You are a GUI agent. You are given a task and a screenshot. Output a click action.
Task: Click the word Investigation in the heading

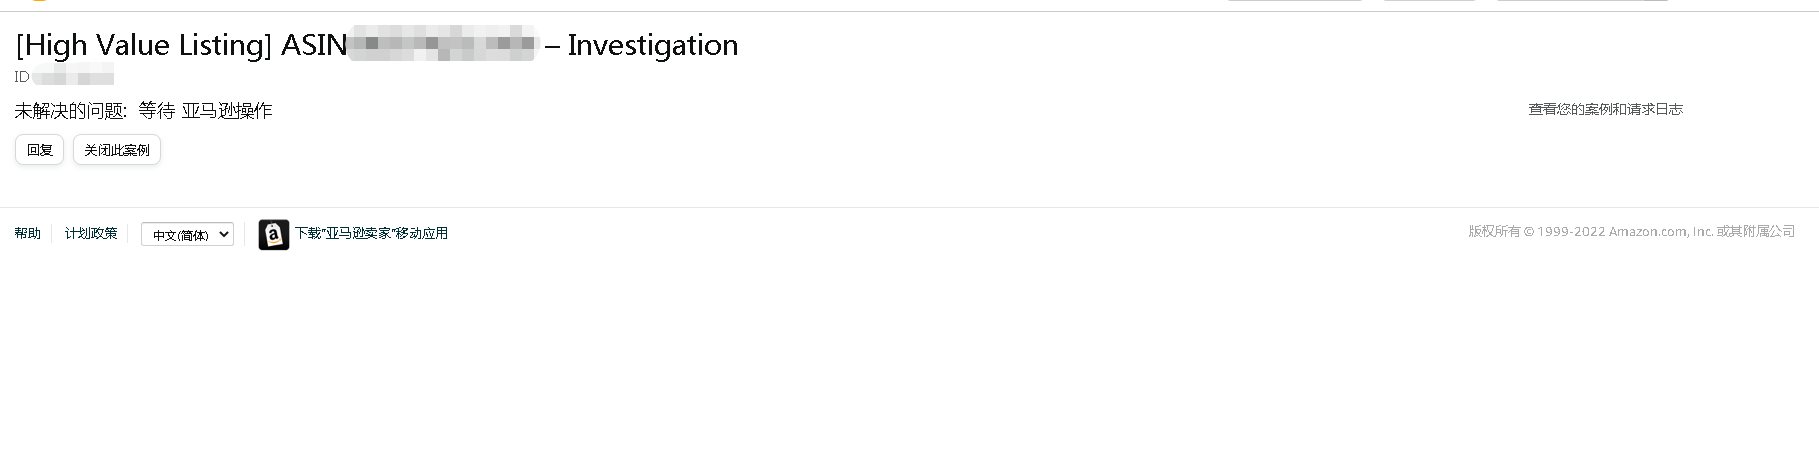coord(653,45)
